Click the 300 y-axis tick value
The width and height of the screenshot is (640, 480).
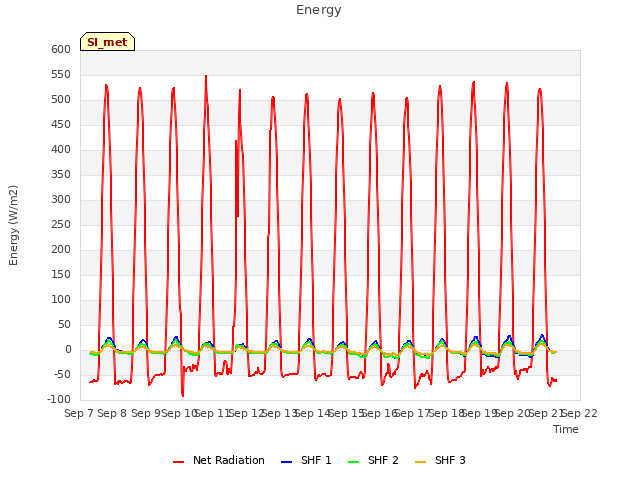[x=61, y=200]
